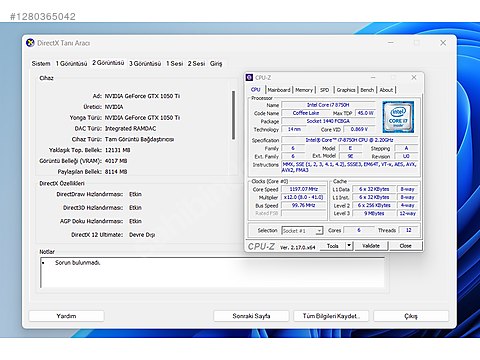Click the Validate button

[x=371, y=246]
